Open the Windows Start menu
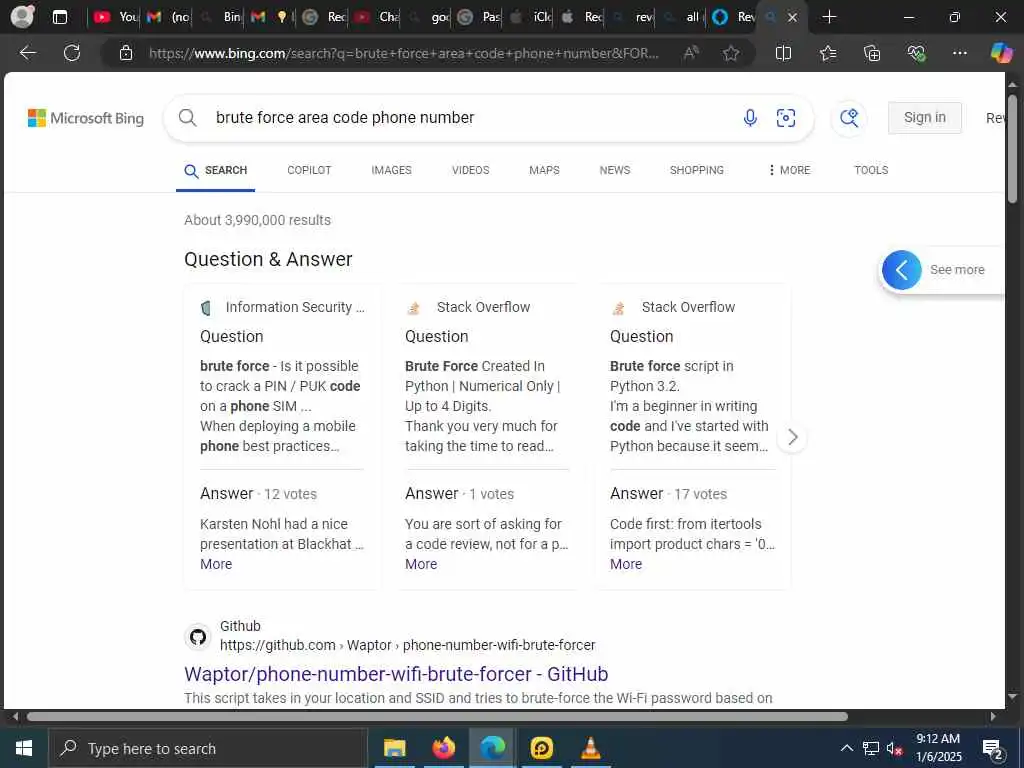 tap(24, 748)
